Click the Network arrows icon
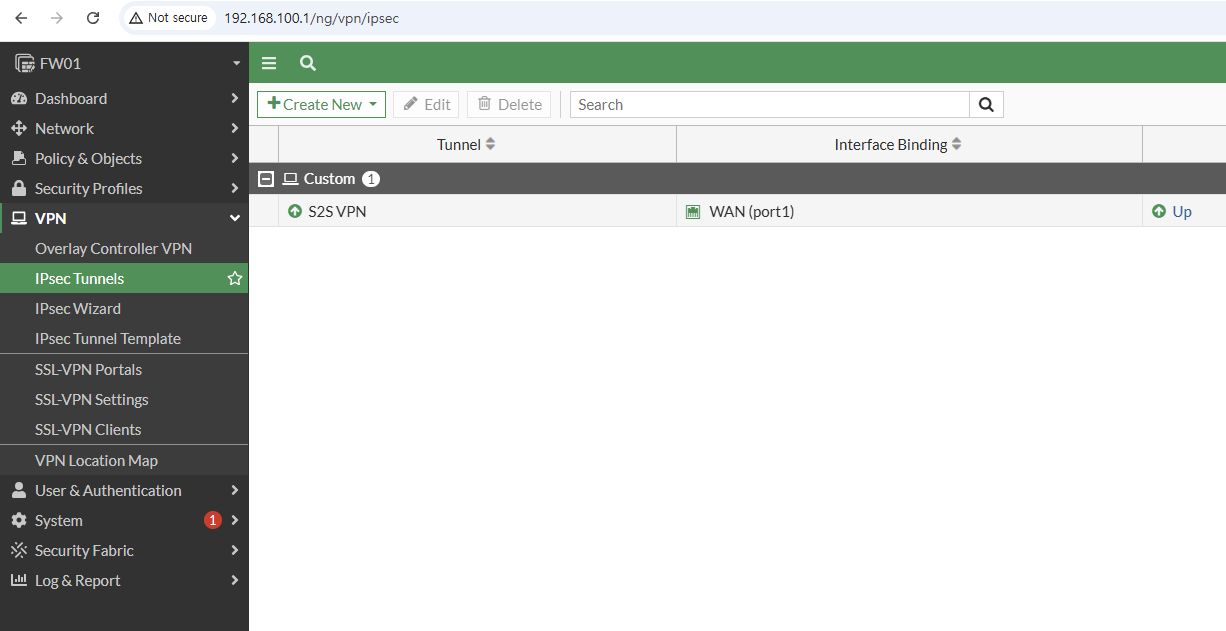Image resolution: width=1226 pixels, height=631 pixels. tap(18, 128)
